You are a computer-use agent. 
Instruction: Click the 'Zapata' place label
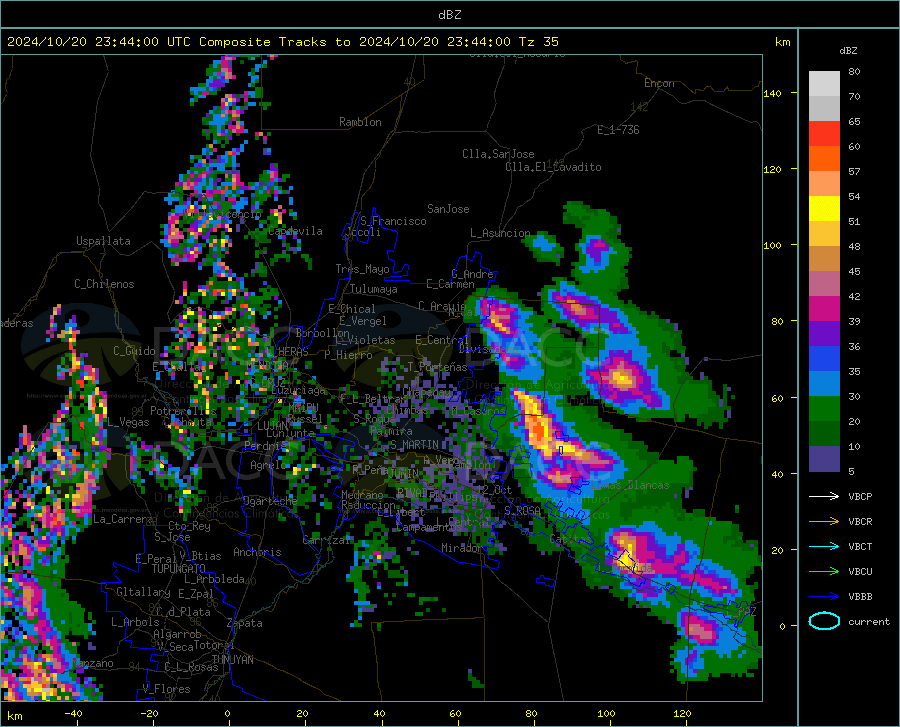pos(245,623)
